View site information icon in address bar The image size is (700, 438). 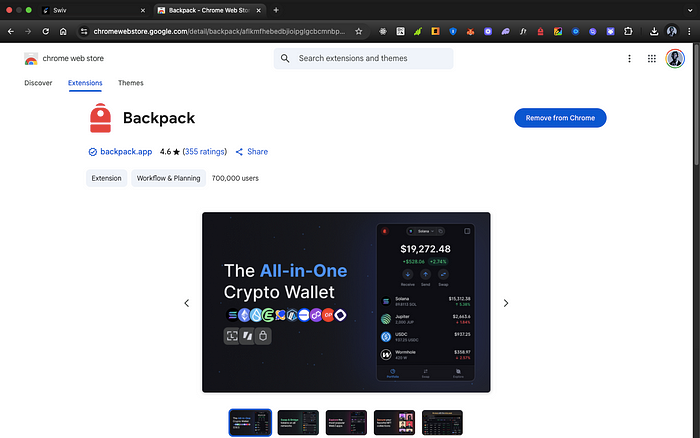[x=83, y=31]
